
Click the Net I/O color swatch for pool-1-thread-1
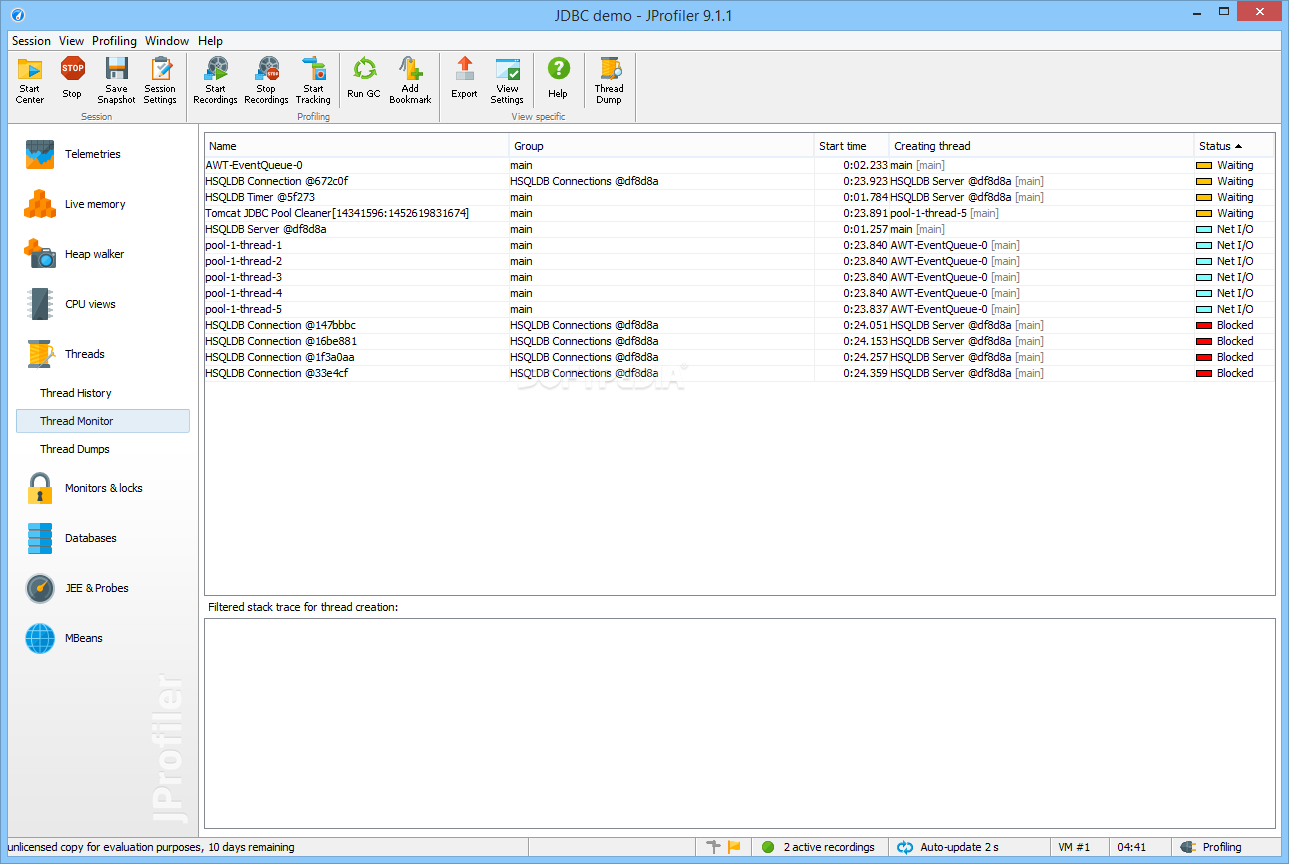pos(1204,245)
